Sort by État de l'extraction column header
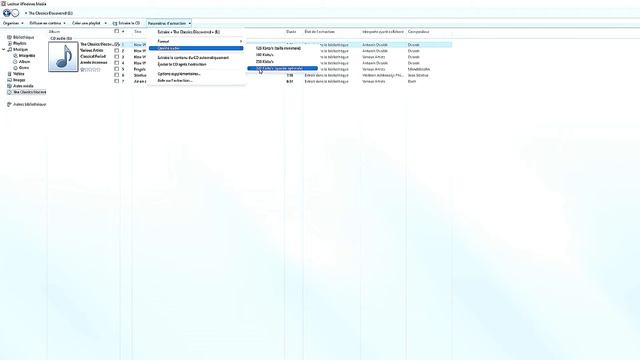The image size is (640, 360). [320, 31]
